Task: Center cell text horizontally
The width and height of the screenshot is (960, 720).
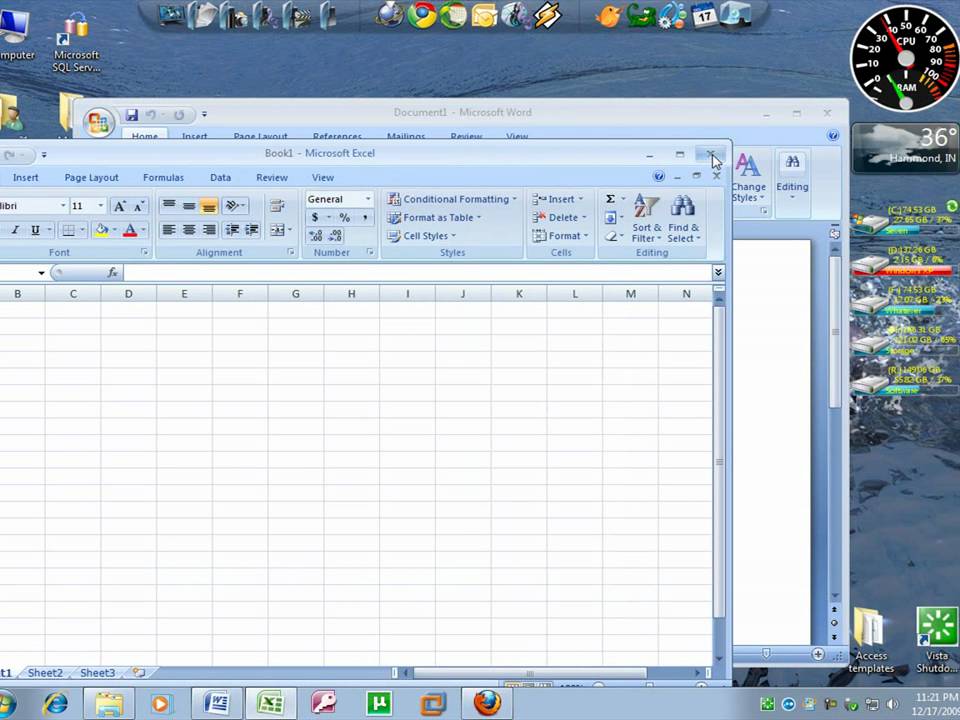Action: tap(189, 230)
